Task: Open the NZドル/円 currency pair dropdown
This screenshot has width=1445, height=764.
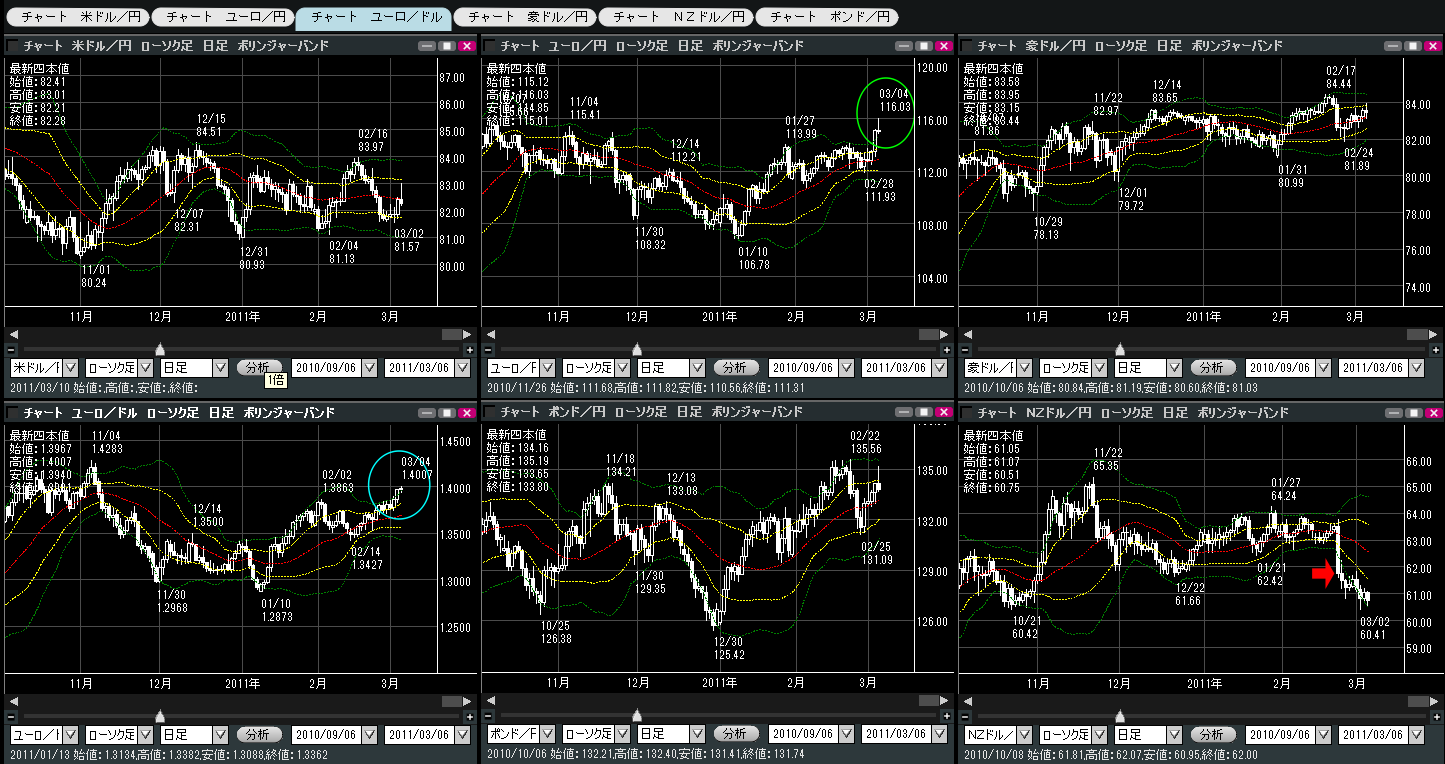Action: click(x=1023, y=735)
